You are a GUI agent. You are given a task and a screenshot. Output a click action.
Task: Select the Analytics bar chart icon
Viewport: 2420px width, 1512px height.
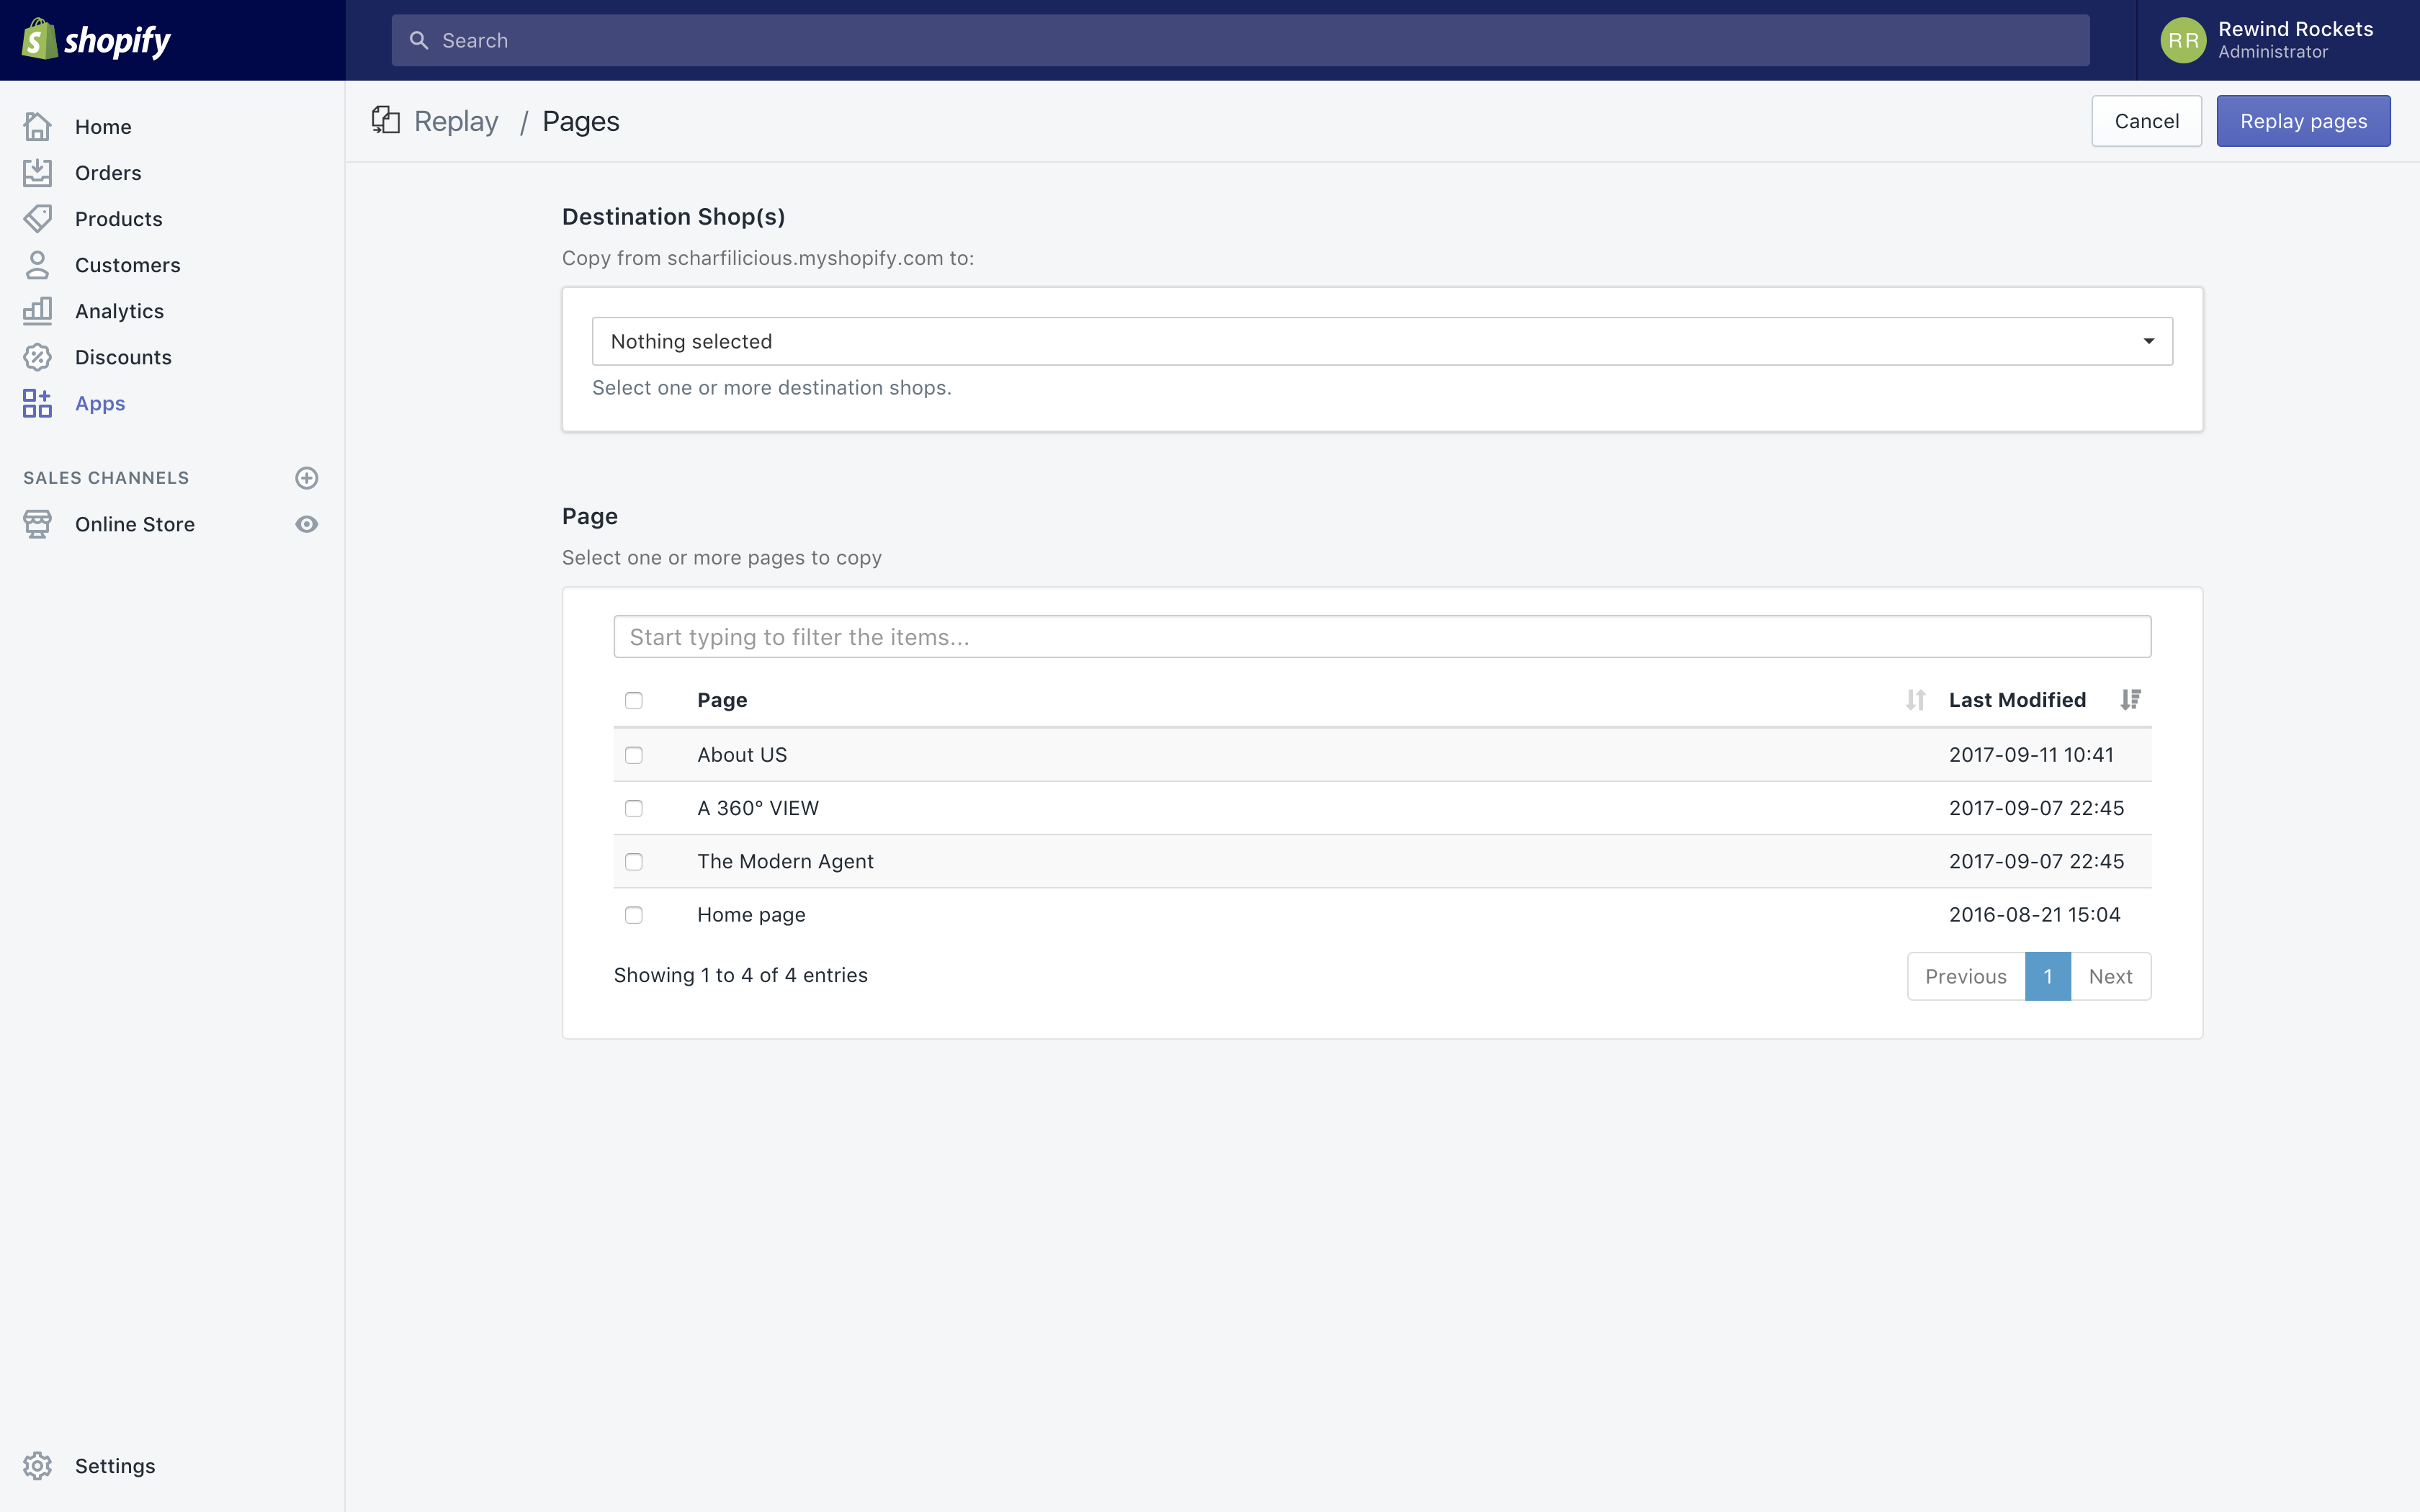tap(38, 310)
